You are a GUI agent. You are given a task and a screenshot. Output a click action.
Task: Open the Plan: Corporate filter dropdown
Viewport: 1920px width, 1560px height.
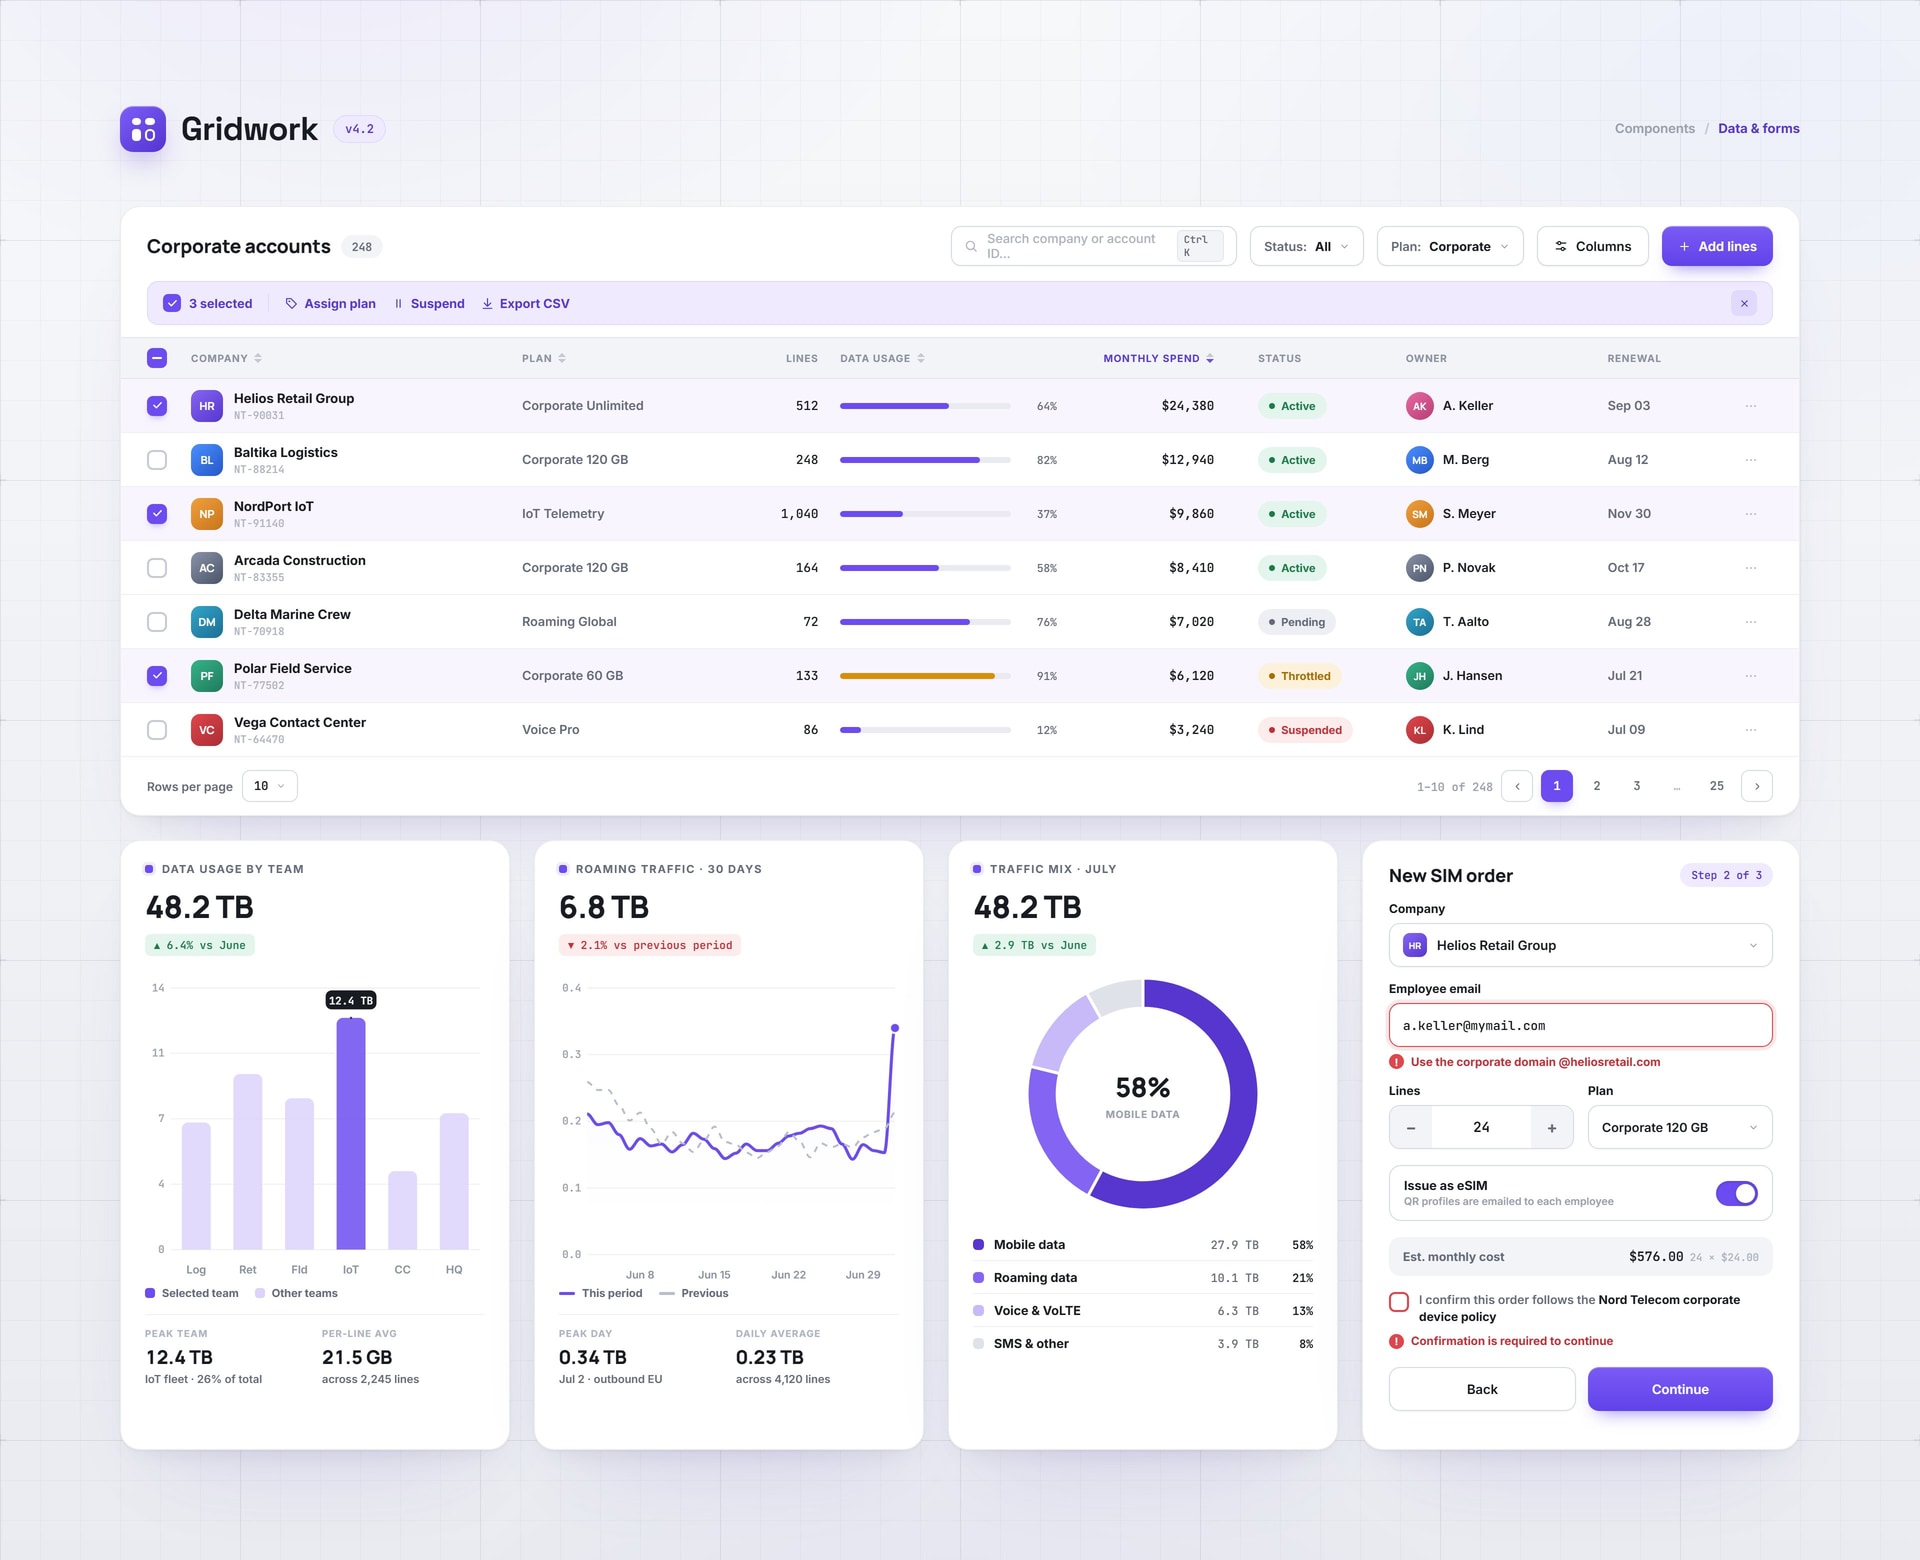[x=1450, y=246]
